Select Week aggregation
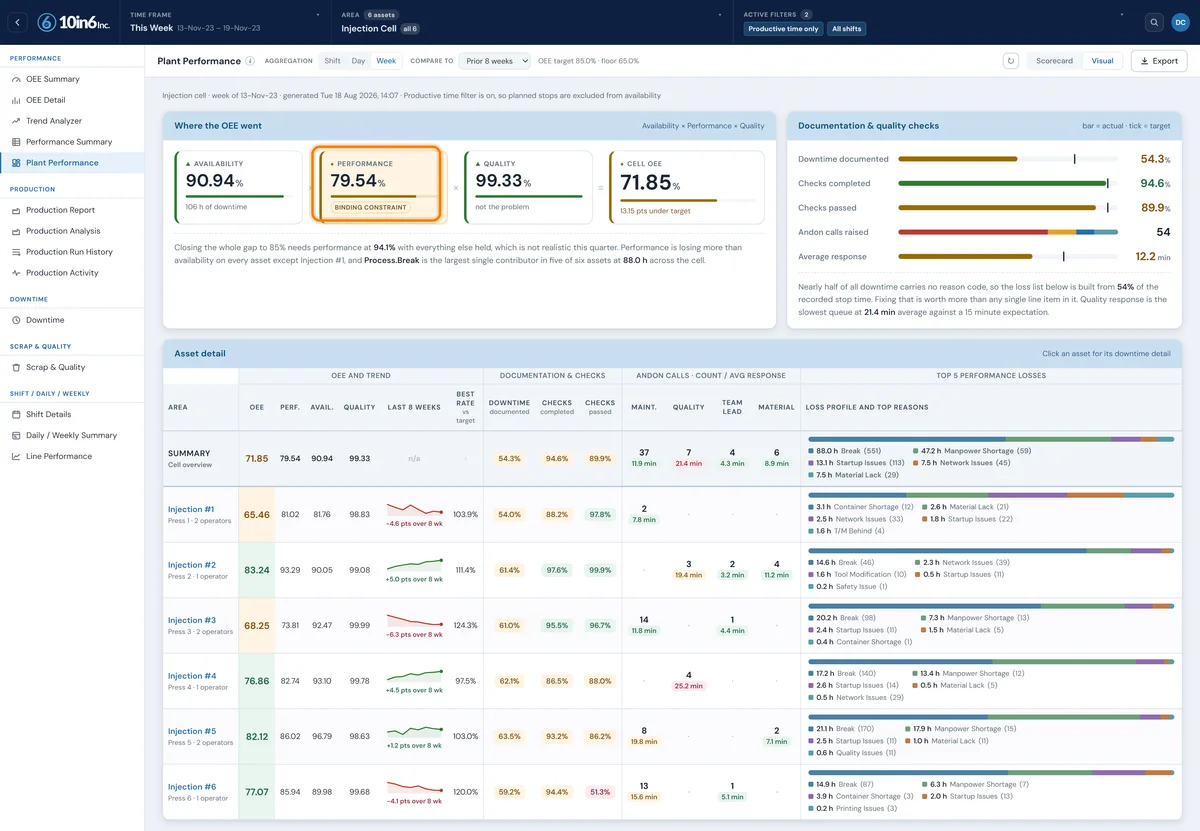 (386, 61)
